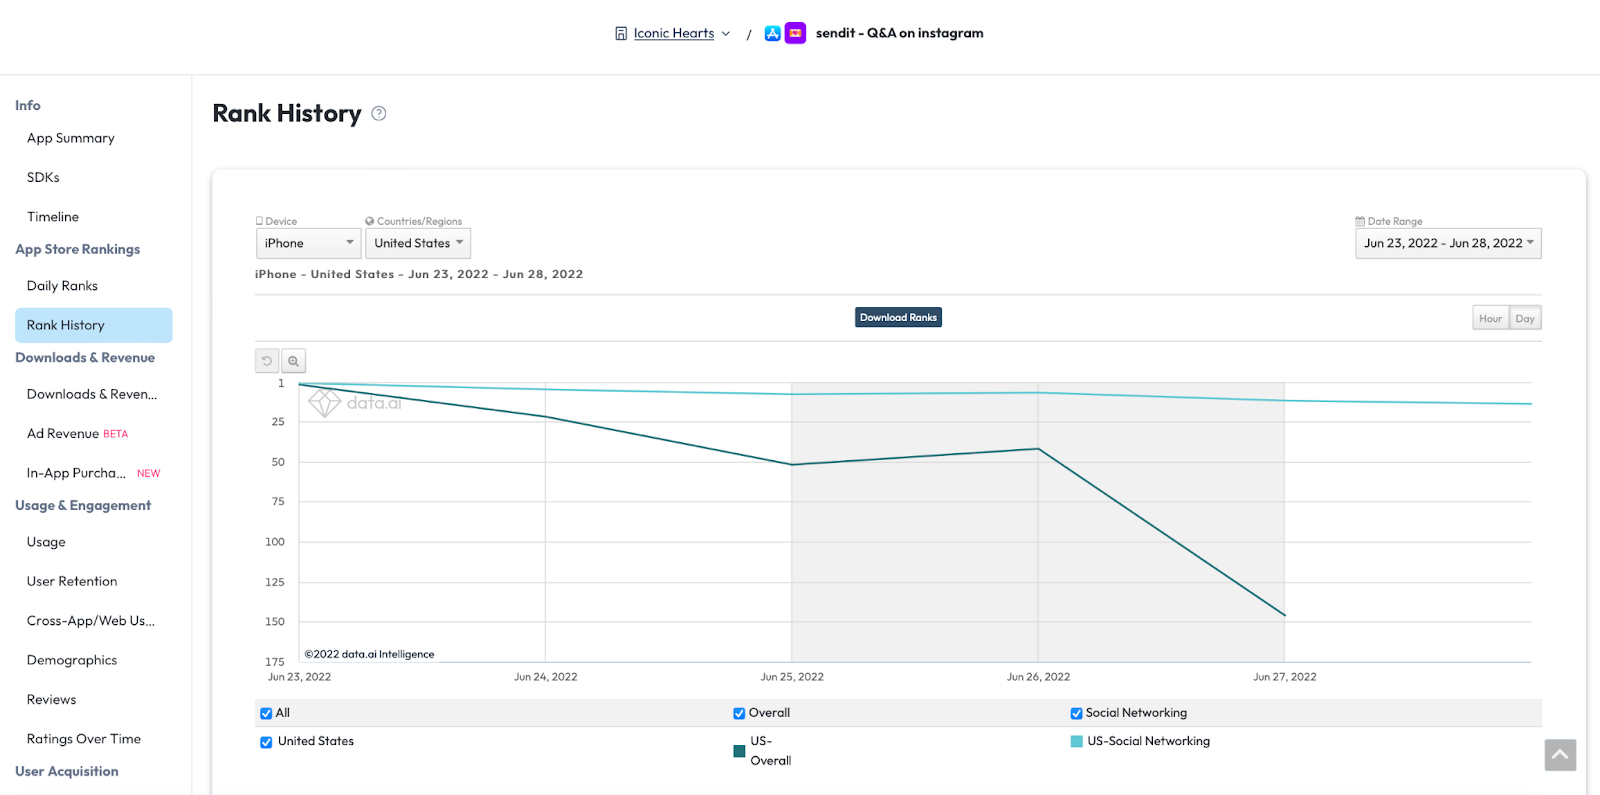Screen dimensions: 1600x795
Task: Click the App Store icon in header
Action: [x=773, y=33]
